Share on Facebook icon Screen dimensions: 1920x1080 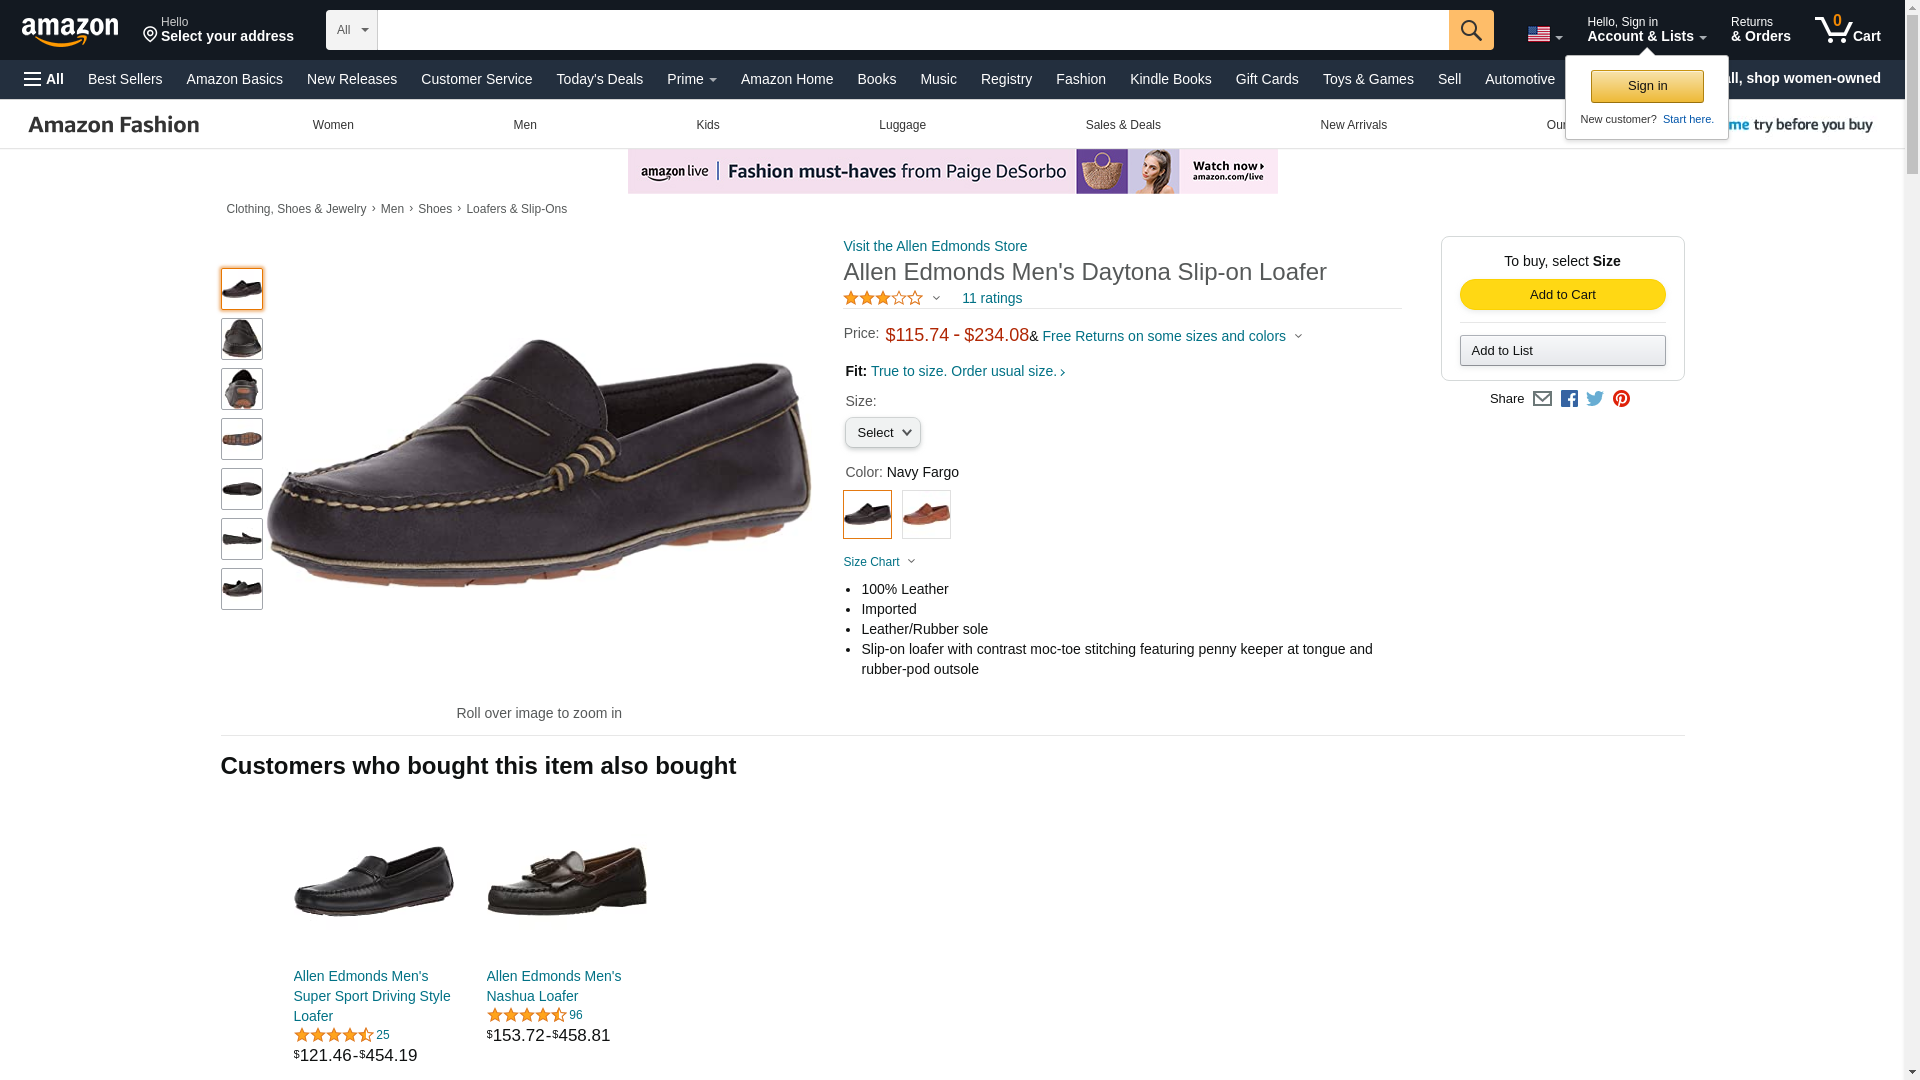(1569, 398)
